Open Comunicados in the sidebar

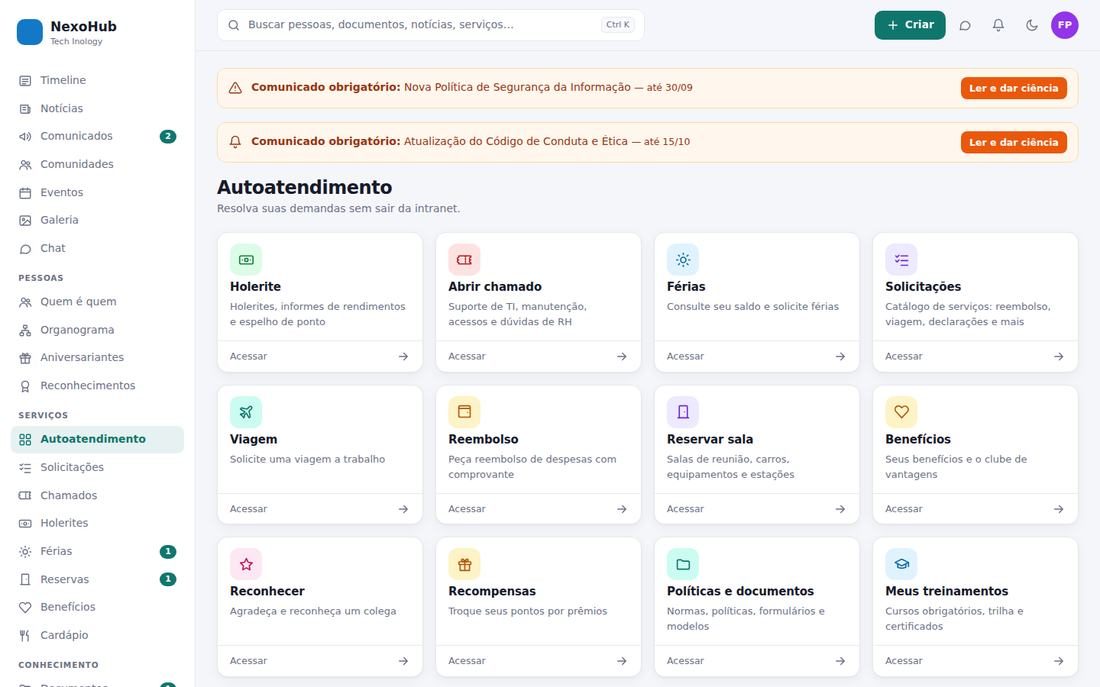click(x=98, y=136)
